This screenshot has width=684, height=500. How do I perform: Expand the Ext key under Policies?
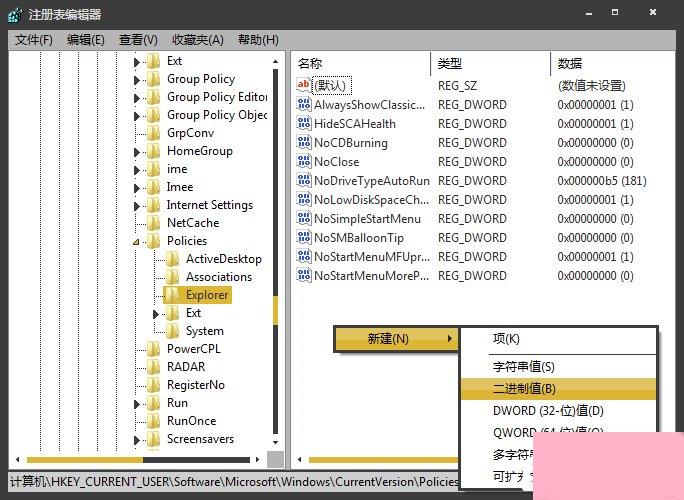coord(156,314)
